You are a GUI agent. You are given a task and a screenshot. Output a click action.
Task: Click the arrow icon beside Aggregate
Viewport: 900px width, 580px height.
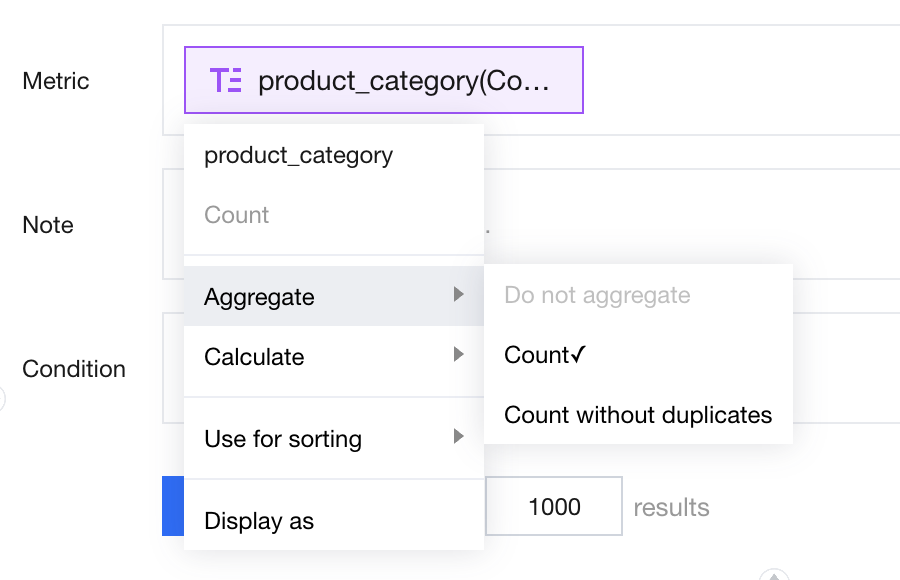[458, 295]
